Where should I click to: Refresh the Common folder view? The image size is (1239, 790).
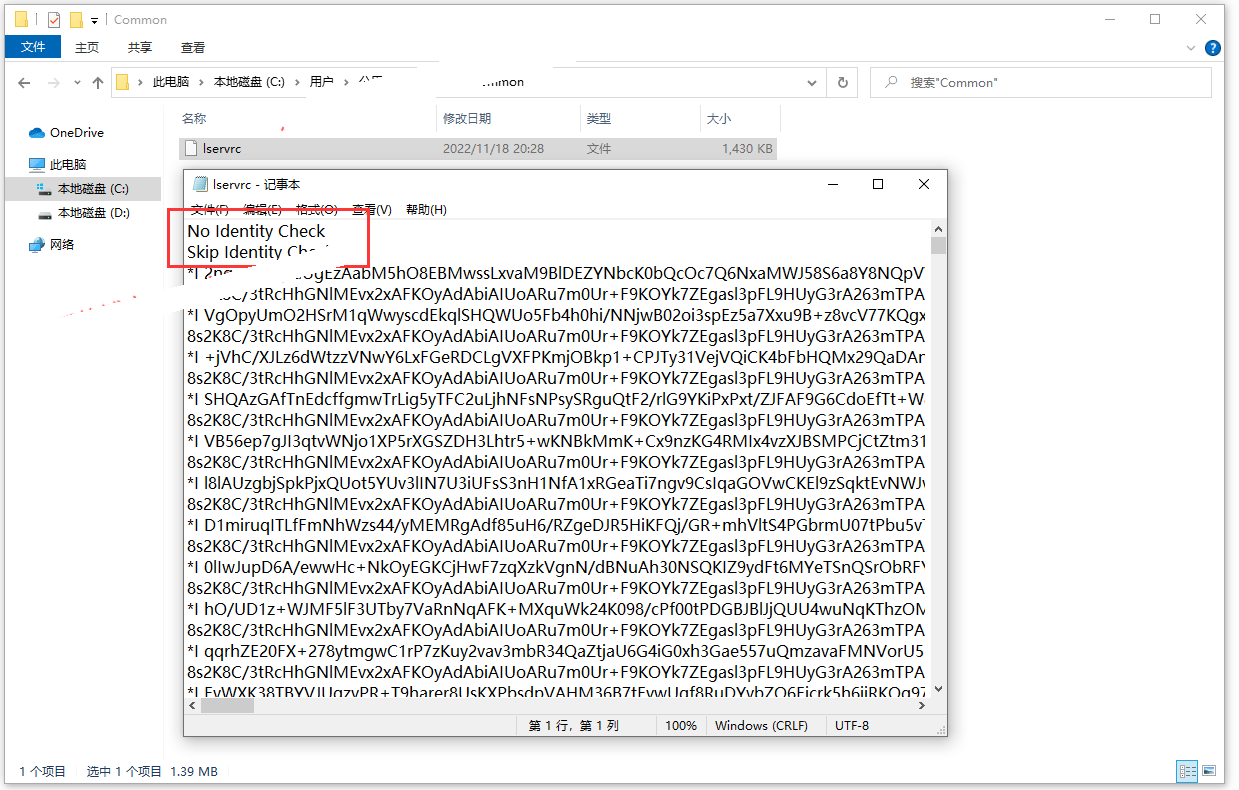pos(843,83)
